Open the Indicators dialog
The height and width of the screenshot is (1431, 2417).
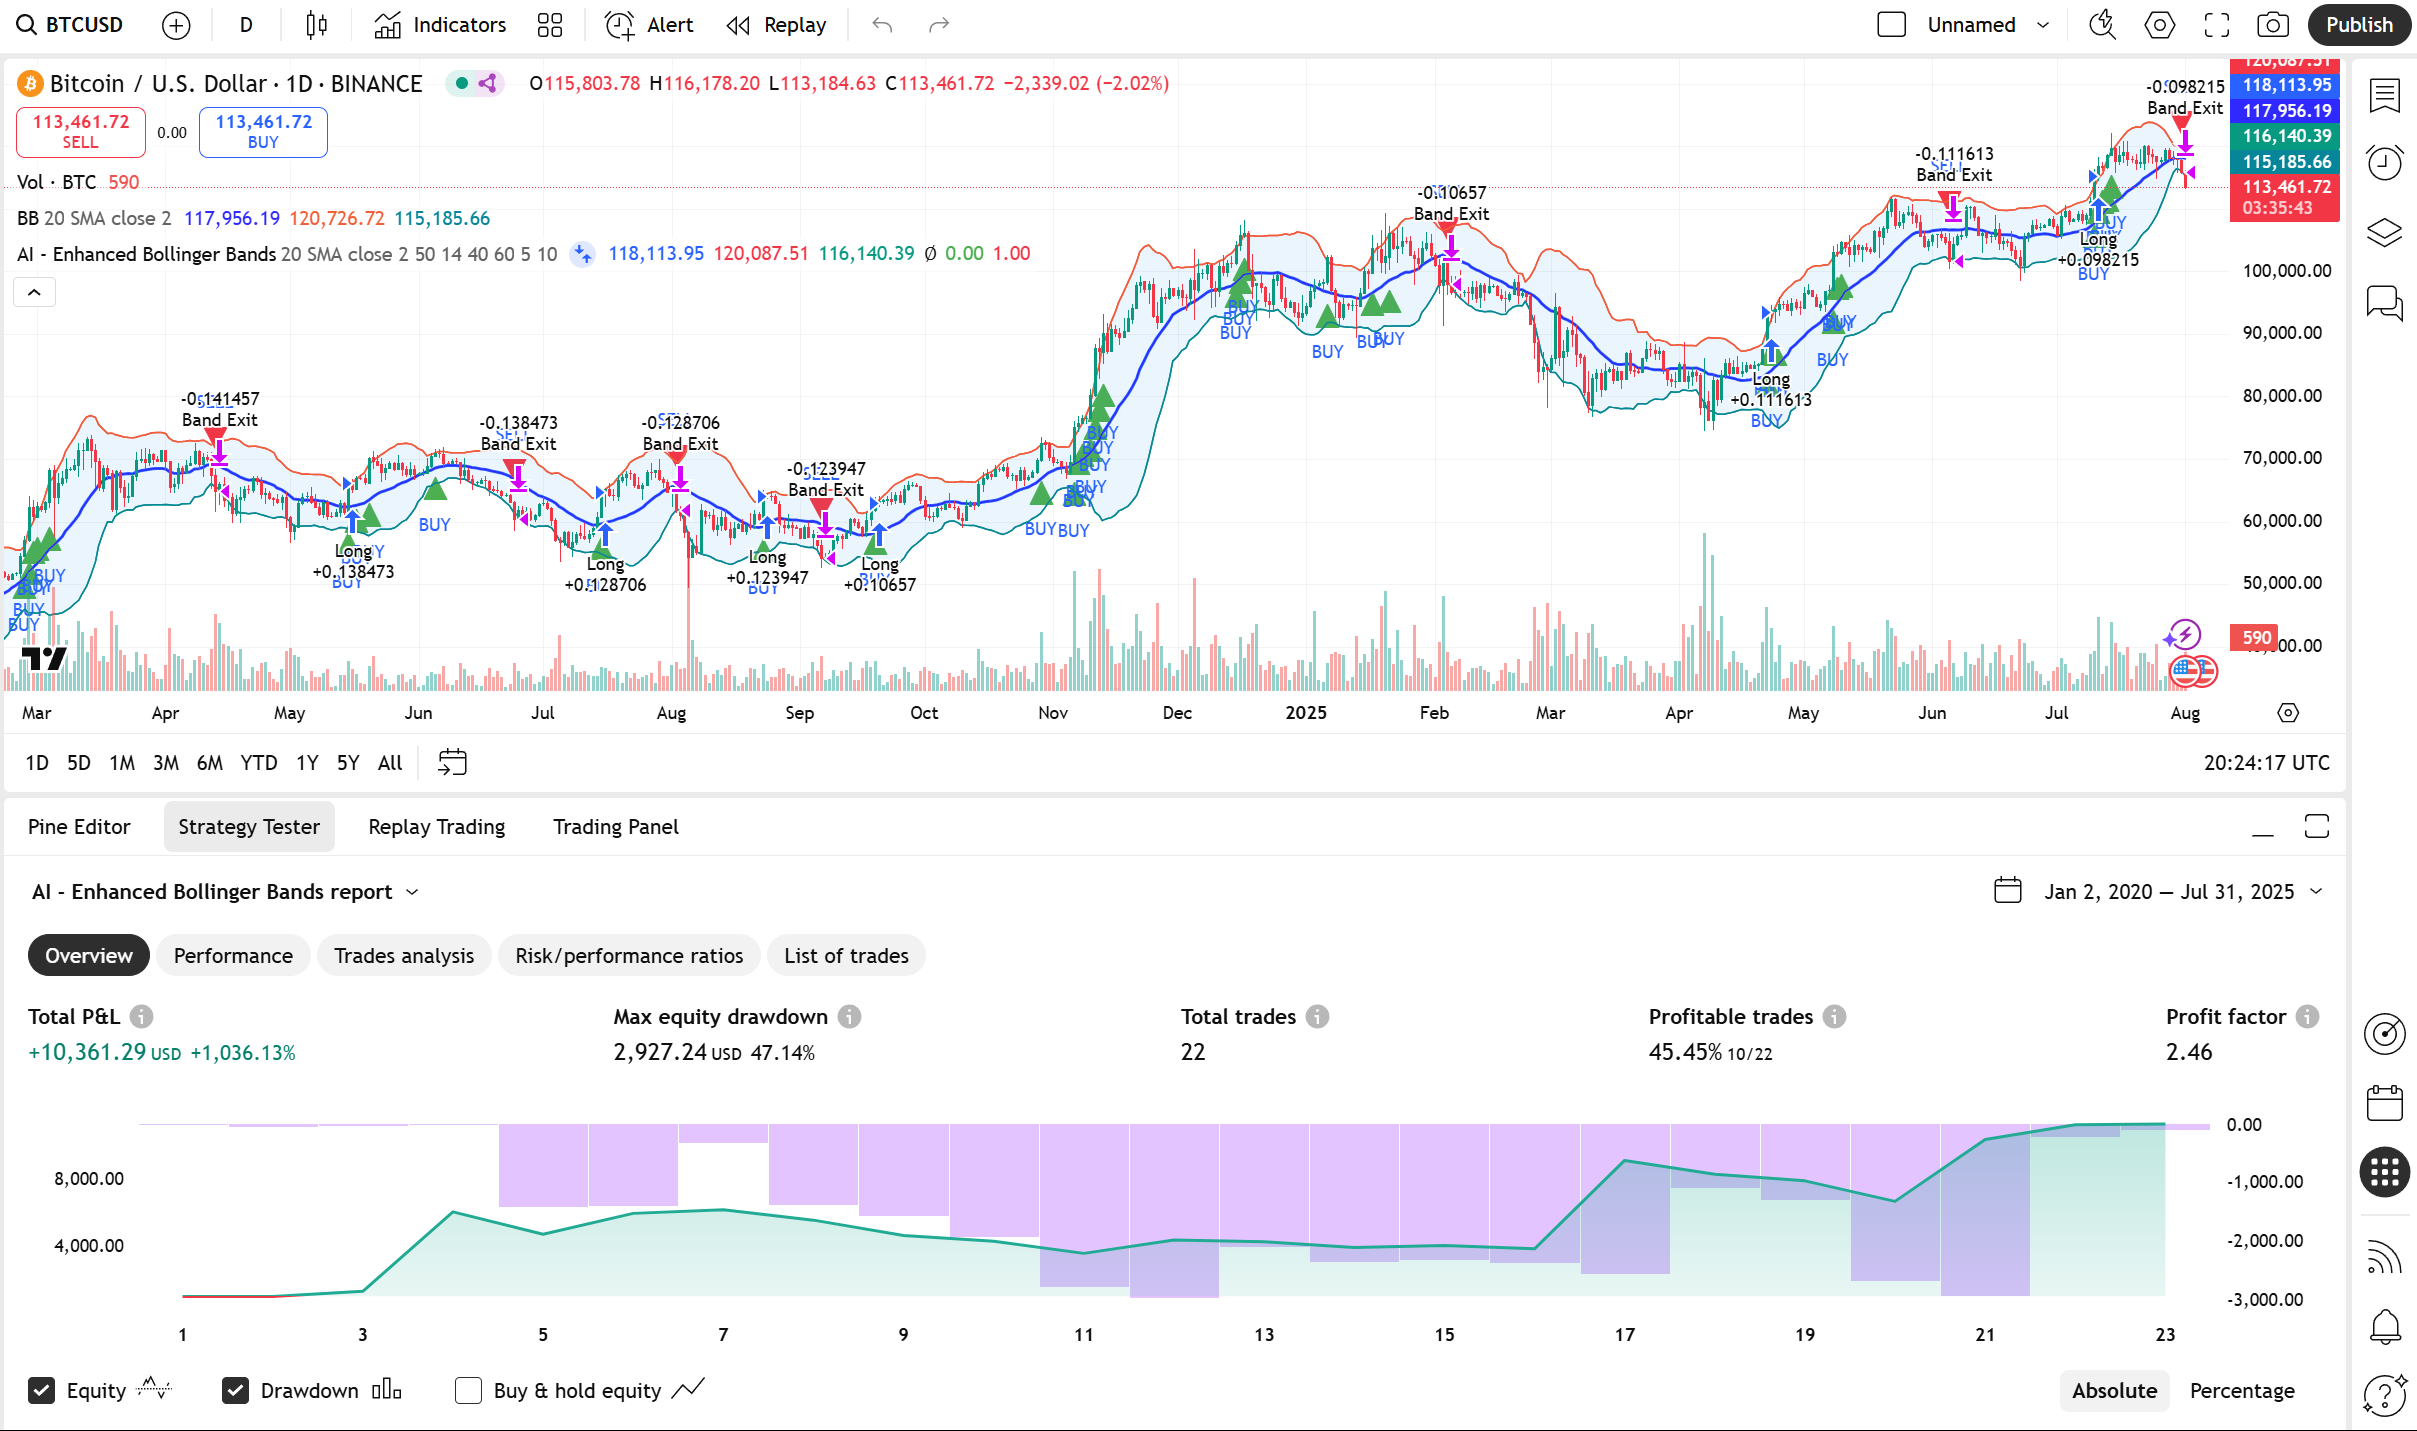(x=440, y=25)
